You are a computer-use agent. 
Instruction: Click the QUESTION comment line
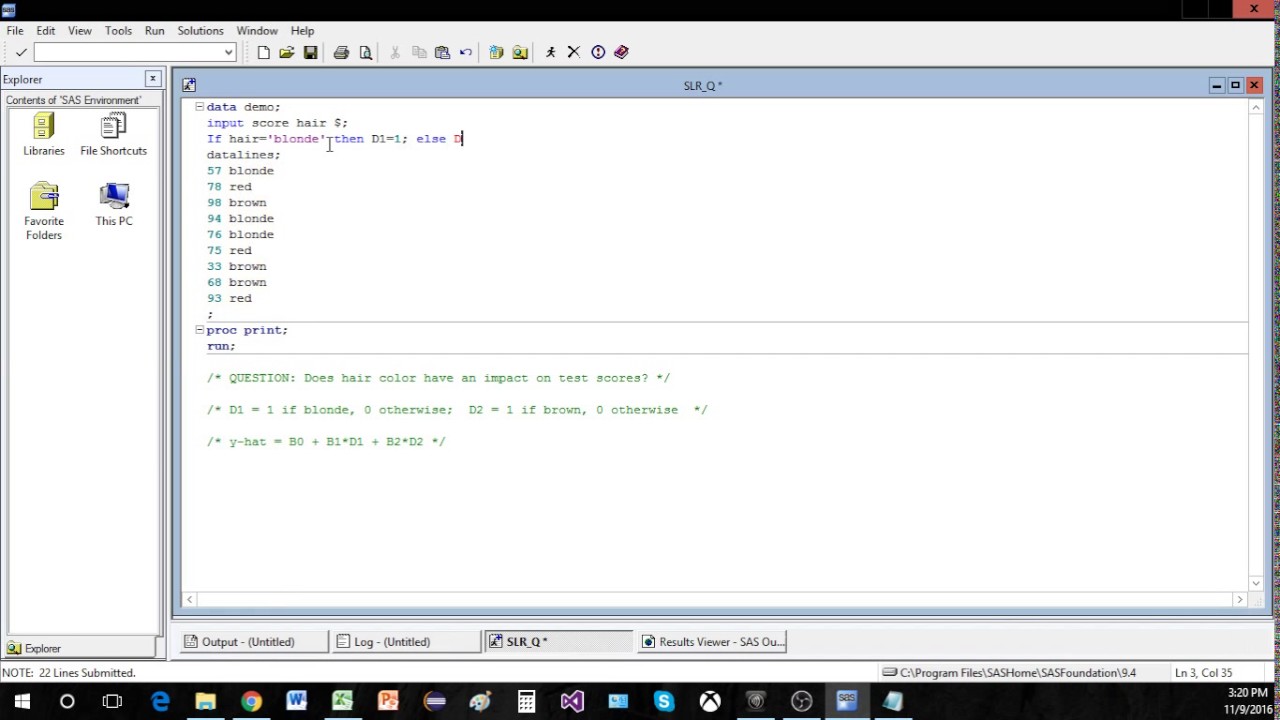438,378
